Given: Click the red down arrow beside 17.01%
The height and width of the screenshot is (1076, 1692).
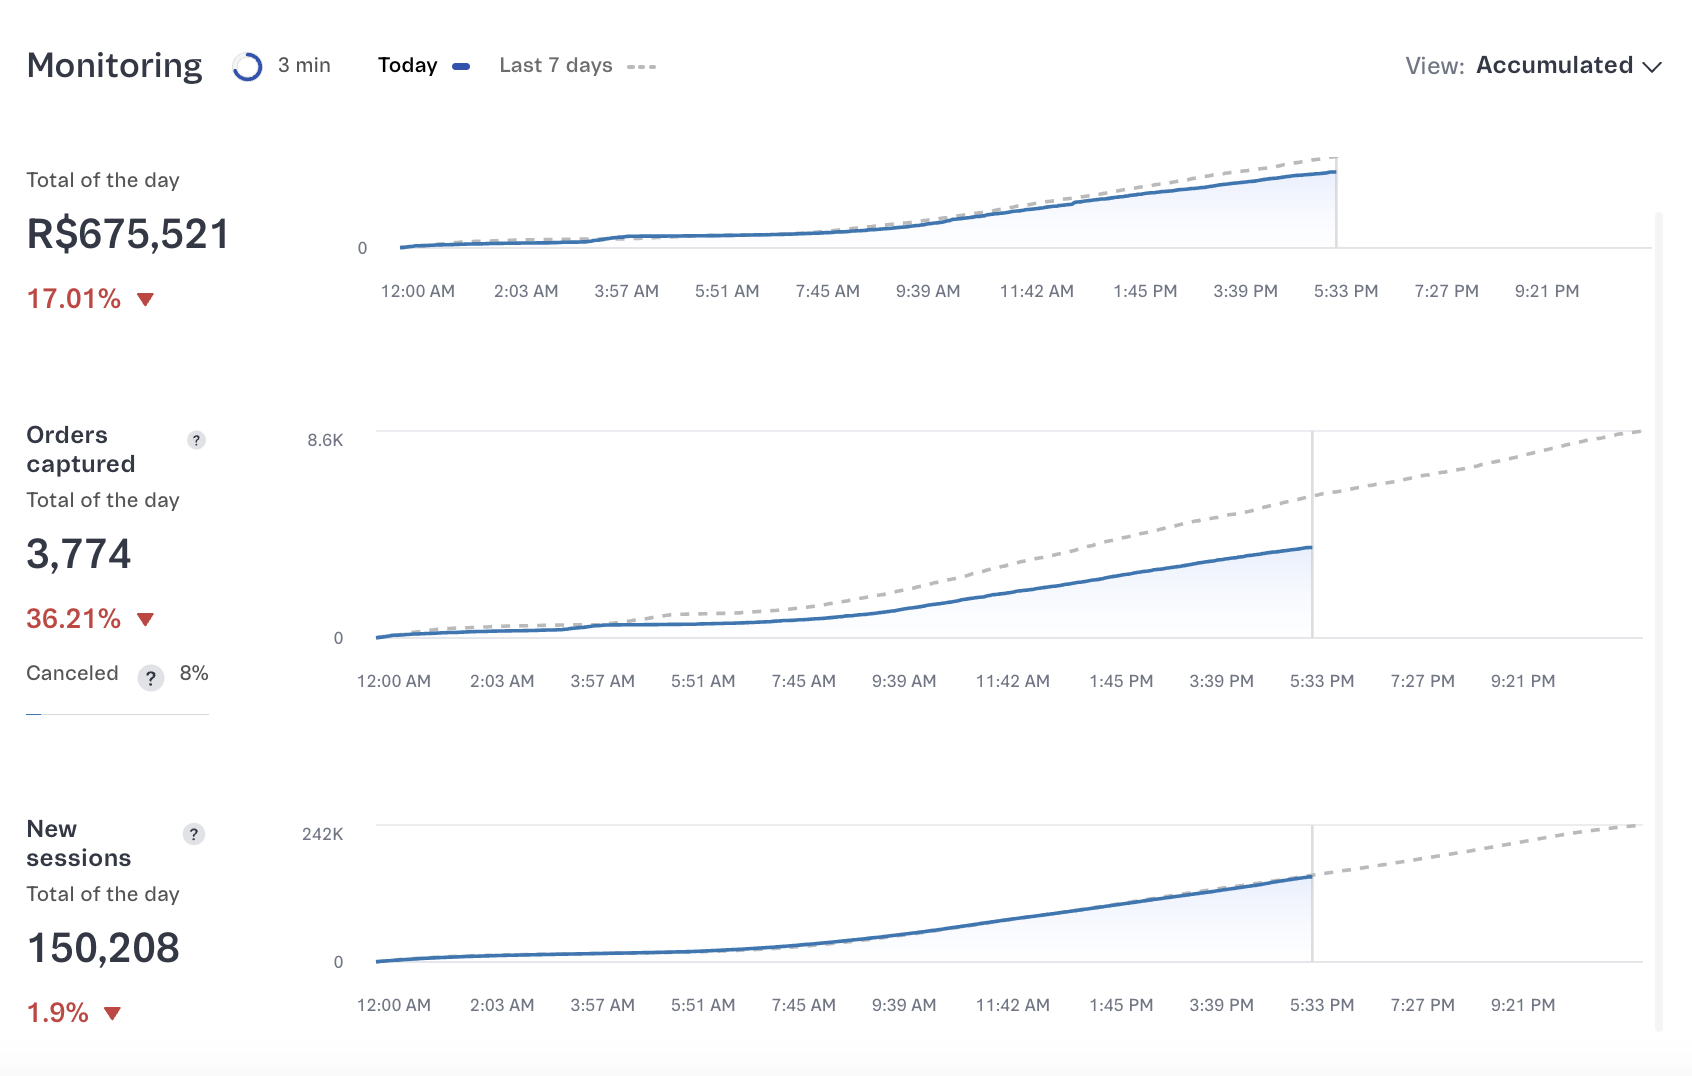Looking at the screenshot, I should click(x=145, y=299).
